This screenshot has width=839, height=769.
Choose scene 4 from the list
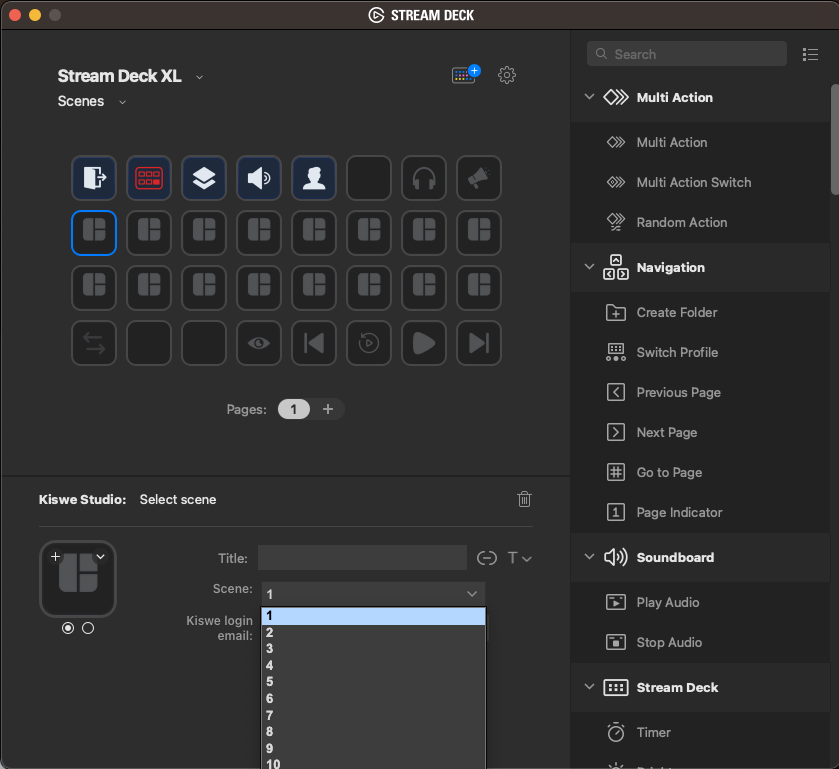click(x=373, y=665)
